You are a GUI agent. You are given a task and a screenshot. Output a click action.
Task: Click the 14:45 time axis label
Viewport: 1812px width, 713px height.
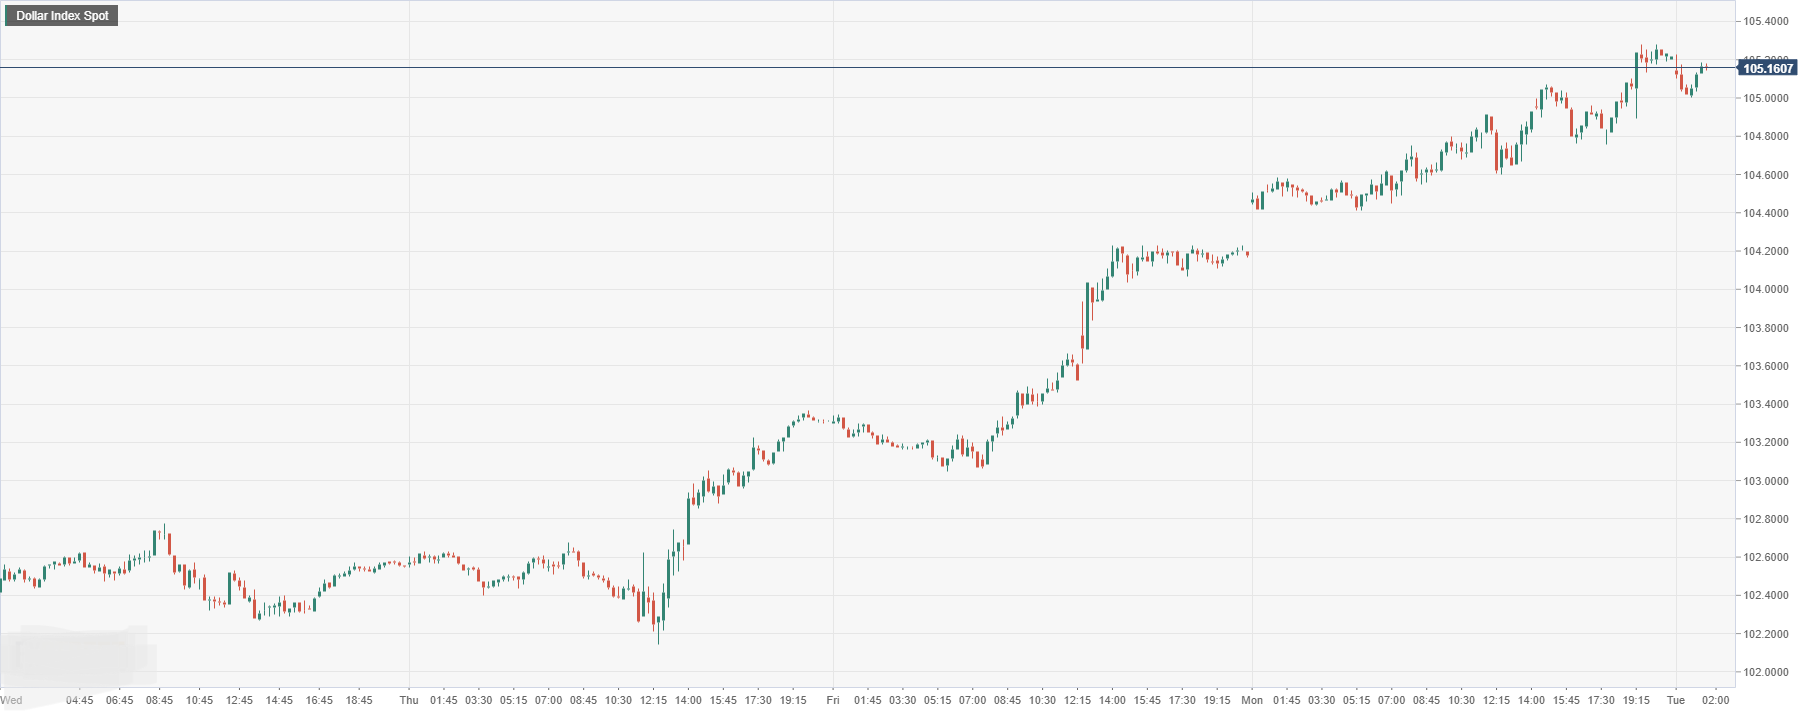pyautogui.click(x=280, y=700)
